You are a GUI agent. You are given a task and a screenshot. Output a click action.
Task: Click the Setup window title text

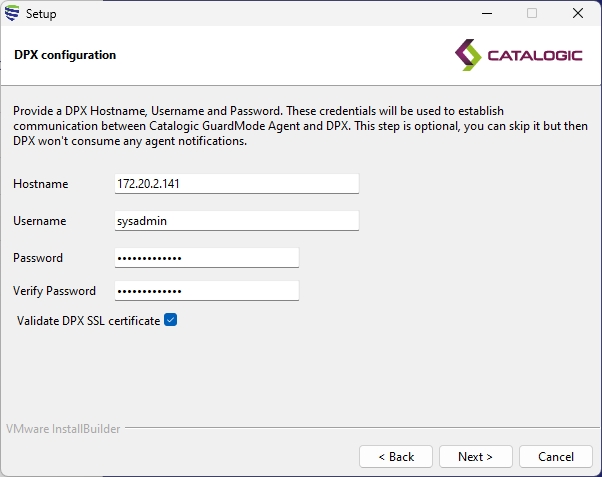pos(41,14)
